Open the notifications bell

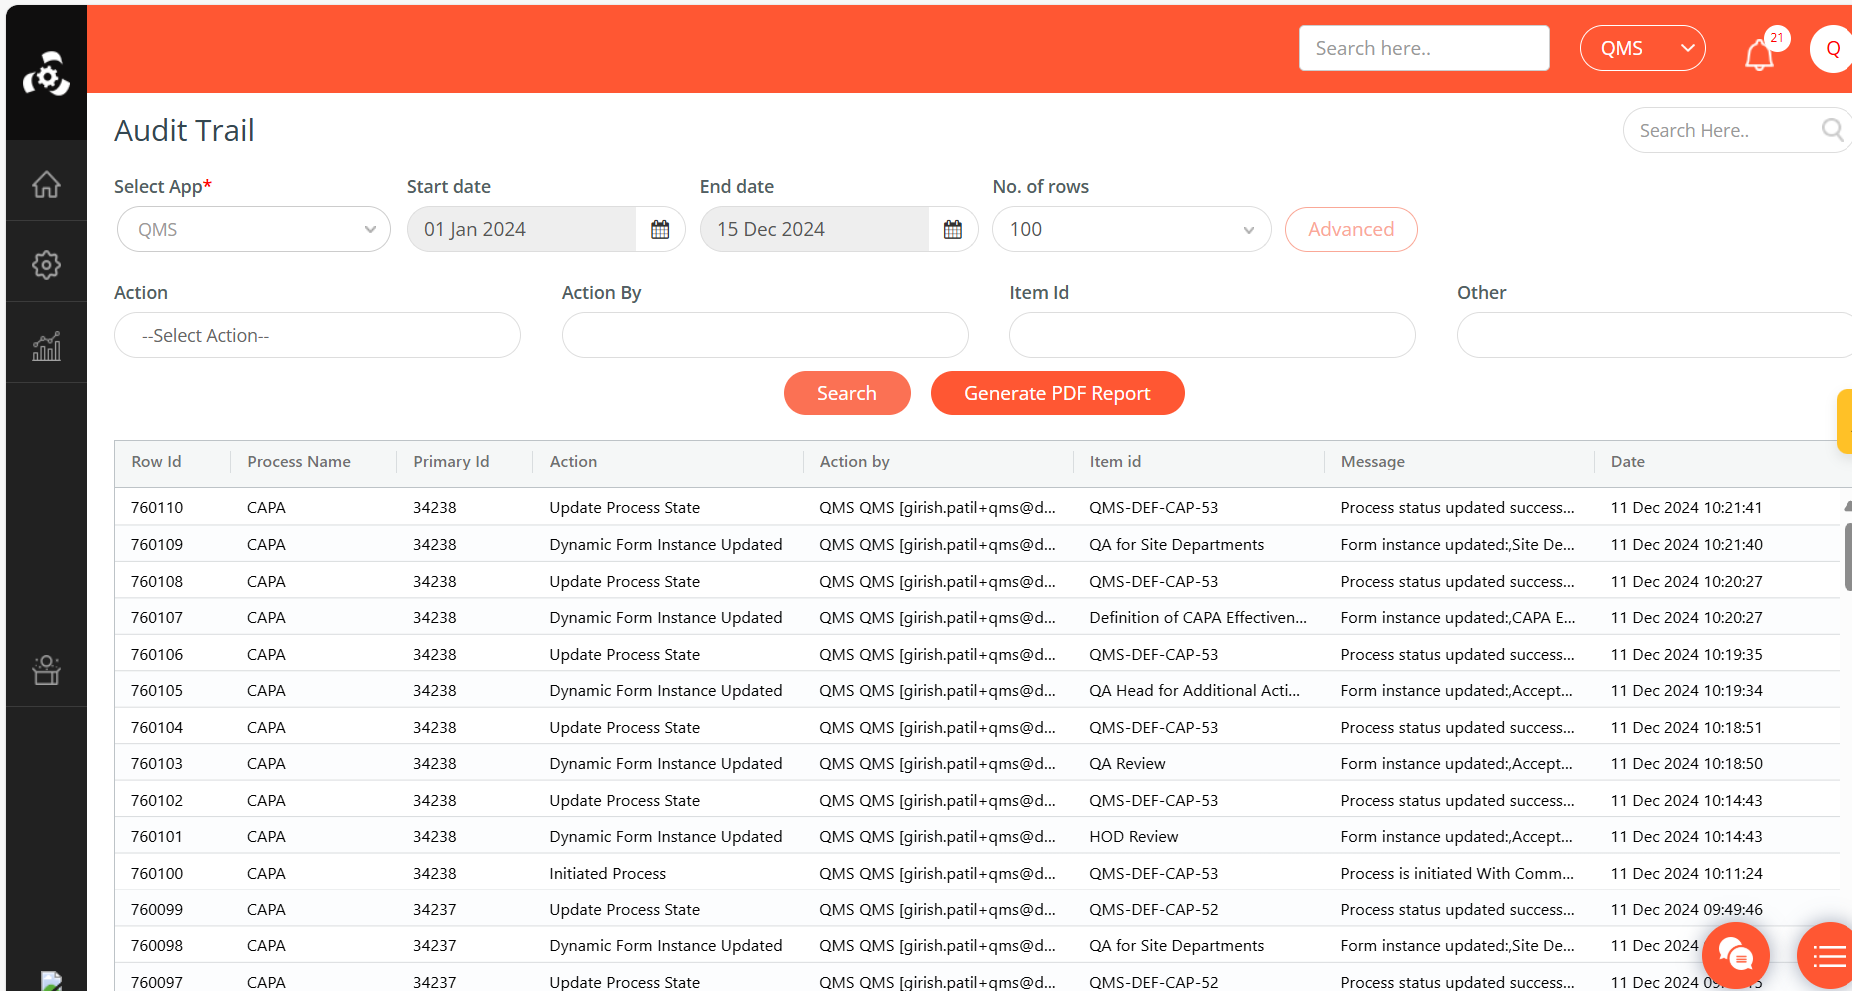[x=1759, y=54]
